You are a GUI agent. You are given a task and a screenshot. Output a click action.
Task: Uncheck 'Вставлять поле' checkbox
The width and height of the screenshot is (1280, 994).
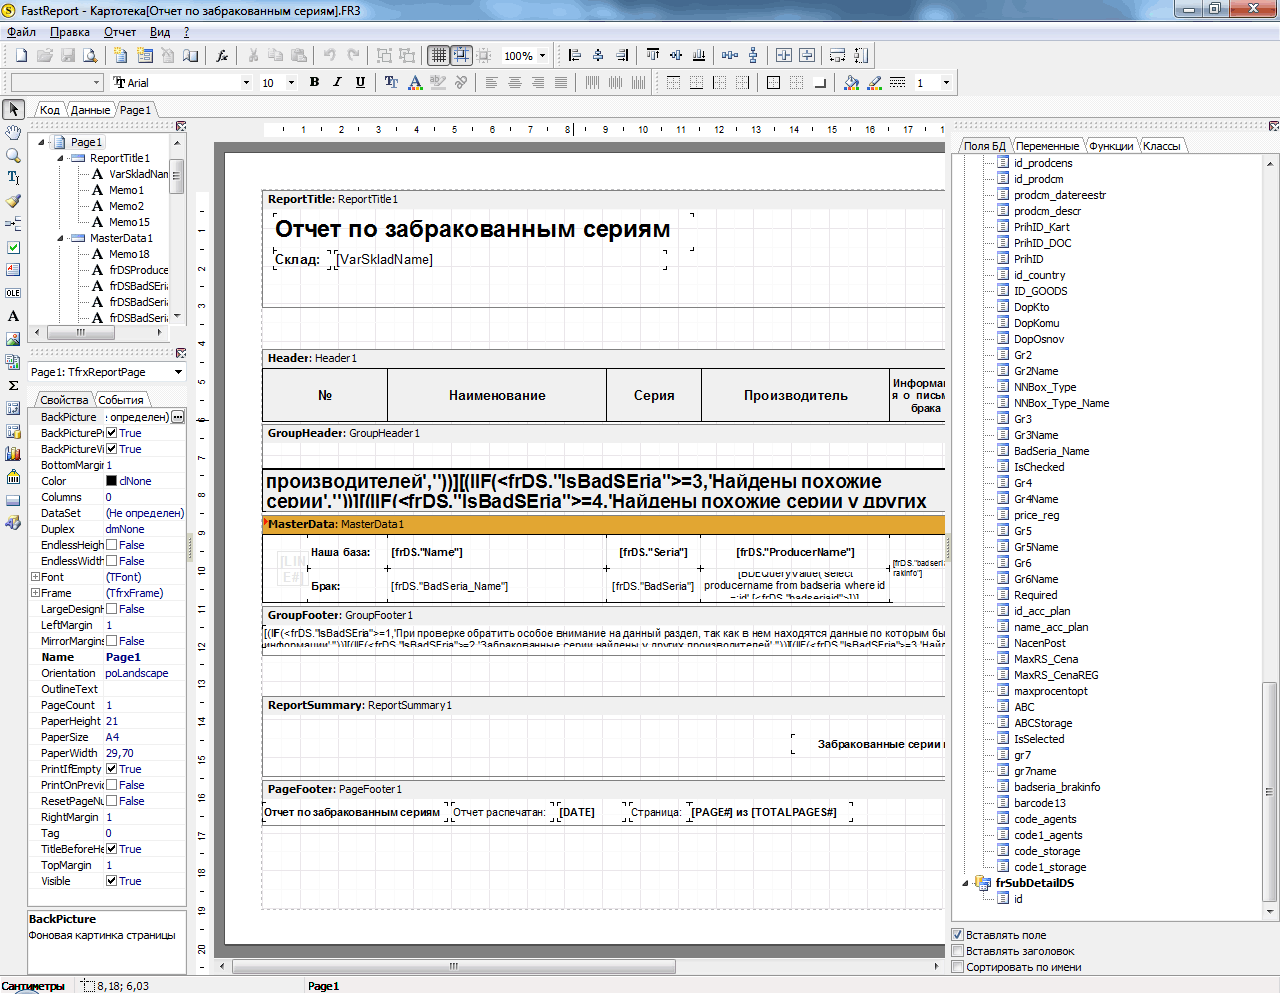point(957,935)
